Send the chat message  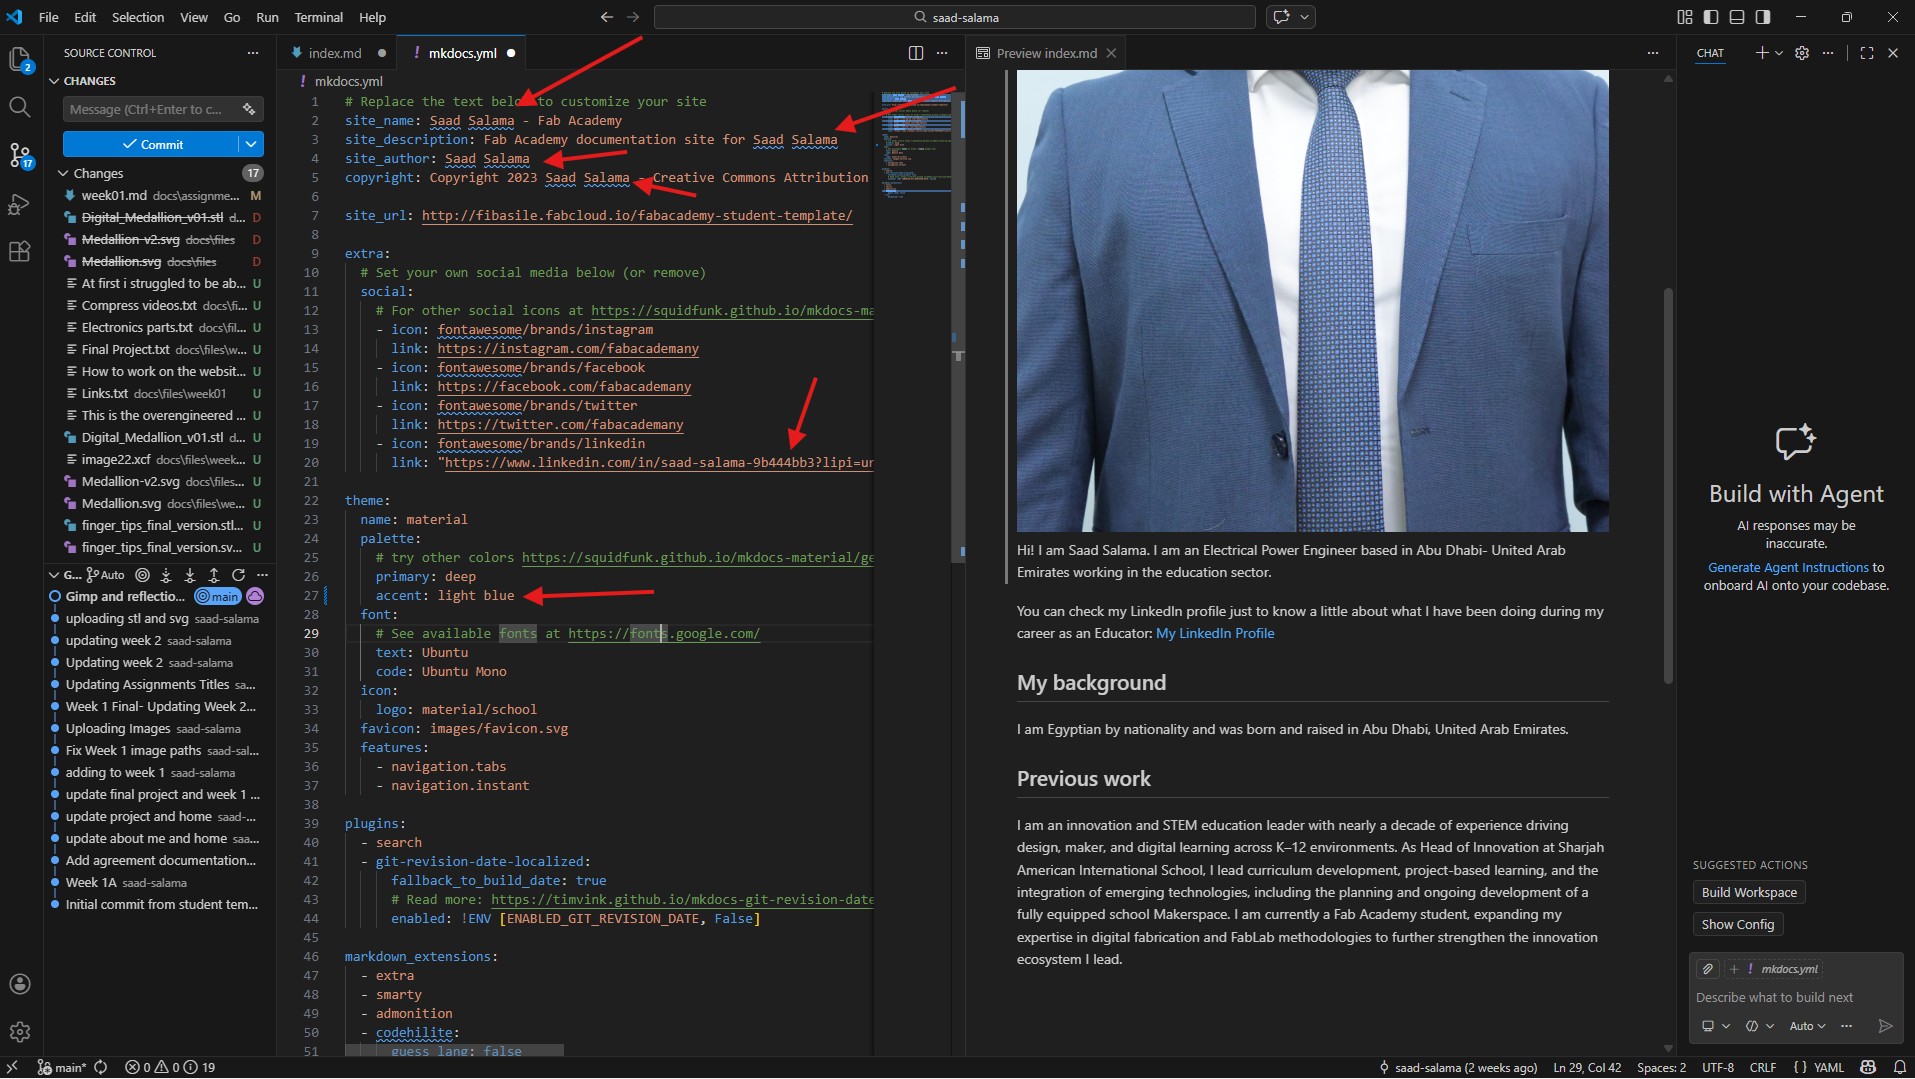tap(1886, 1026)
